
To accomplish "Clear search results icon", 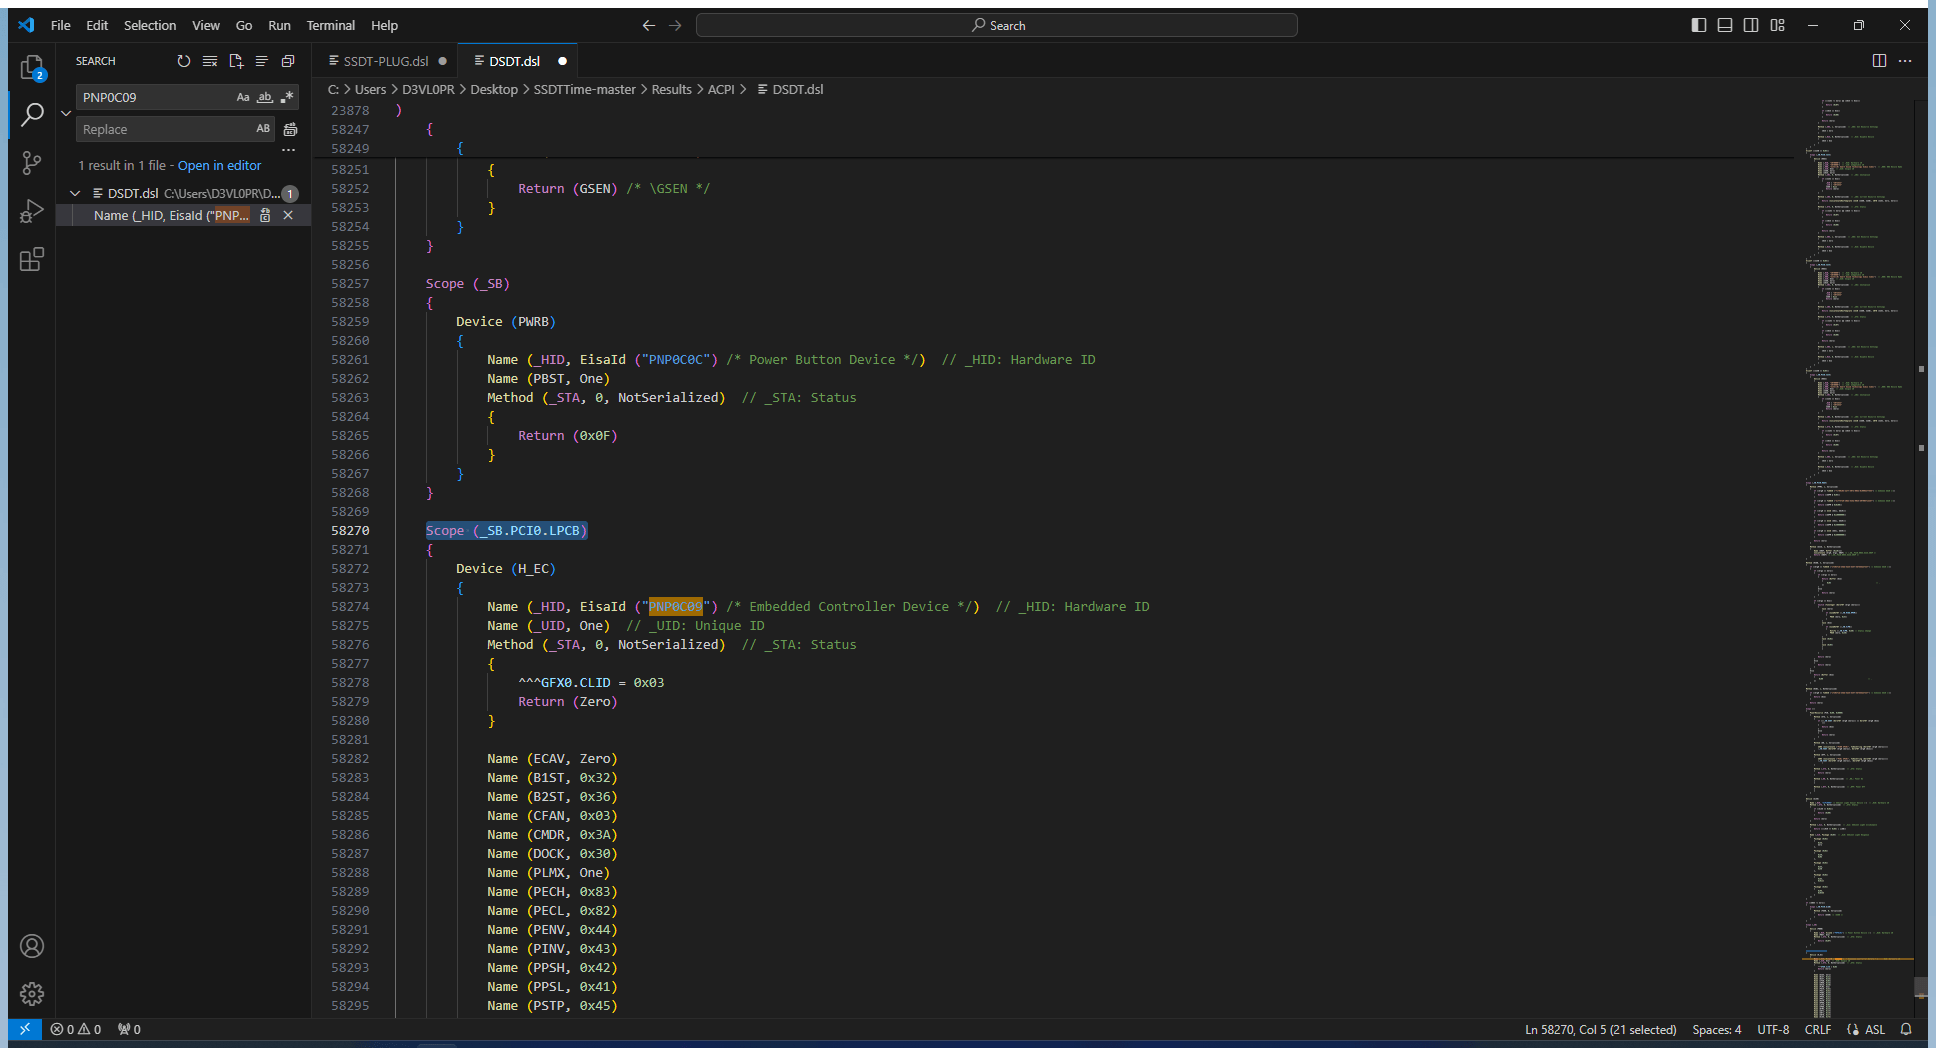I will [x=210, y=61].
